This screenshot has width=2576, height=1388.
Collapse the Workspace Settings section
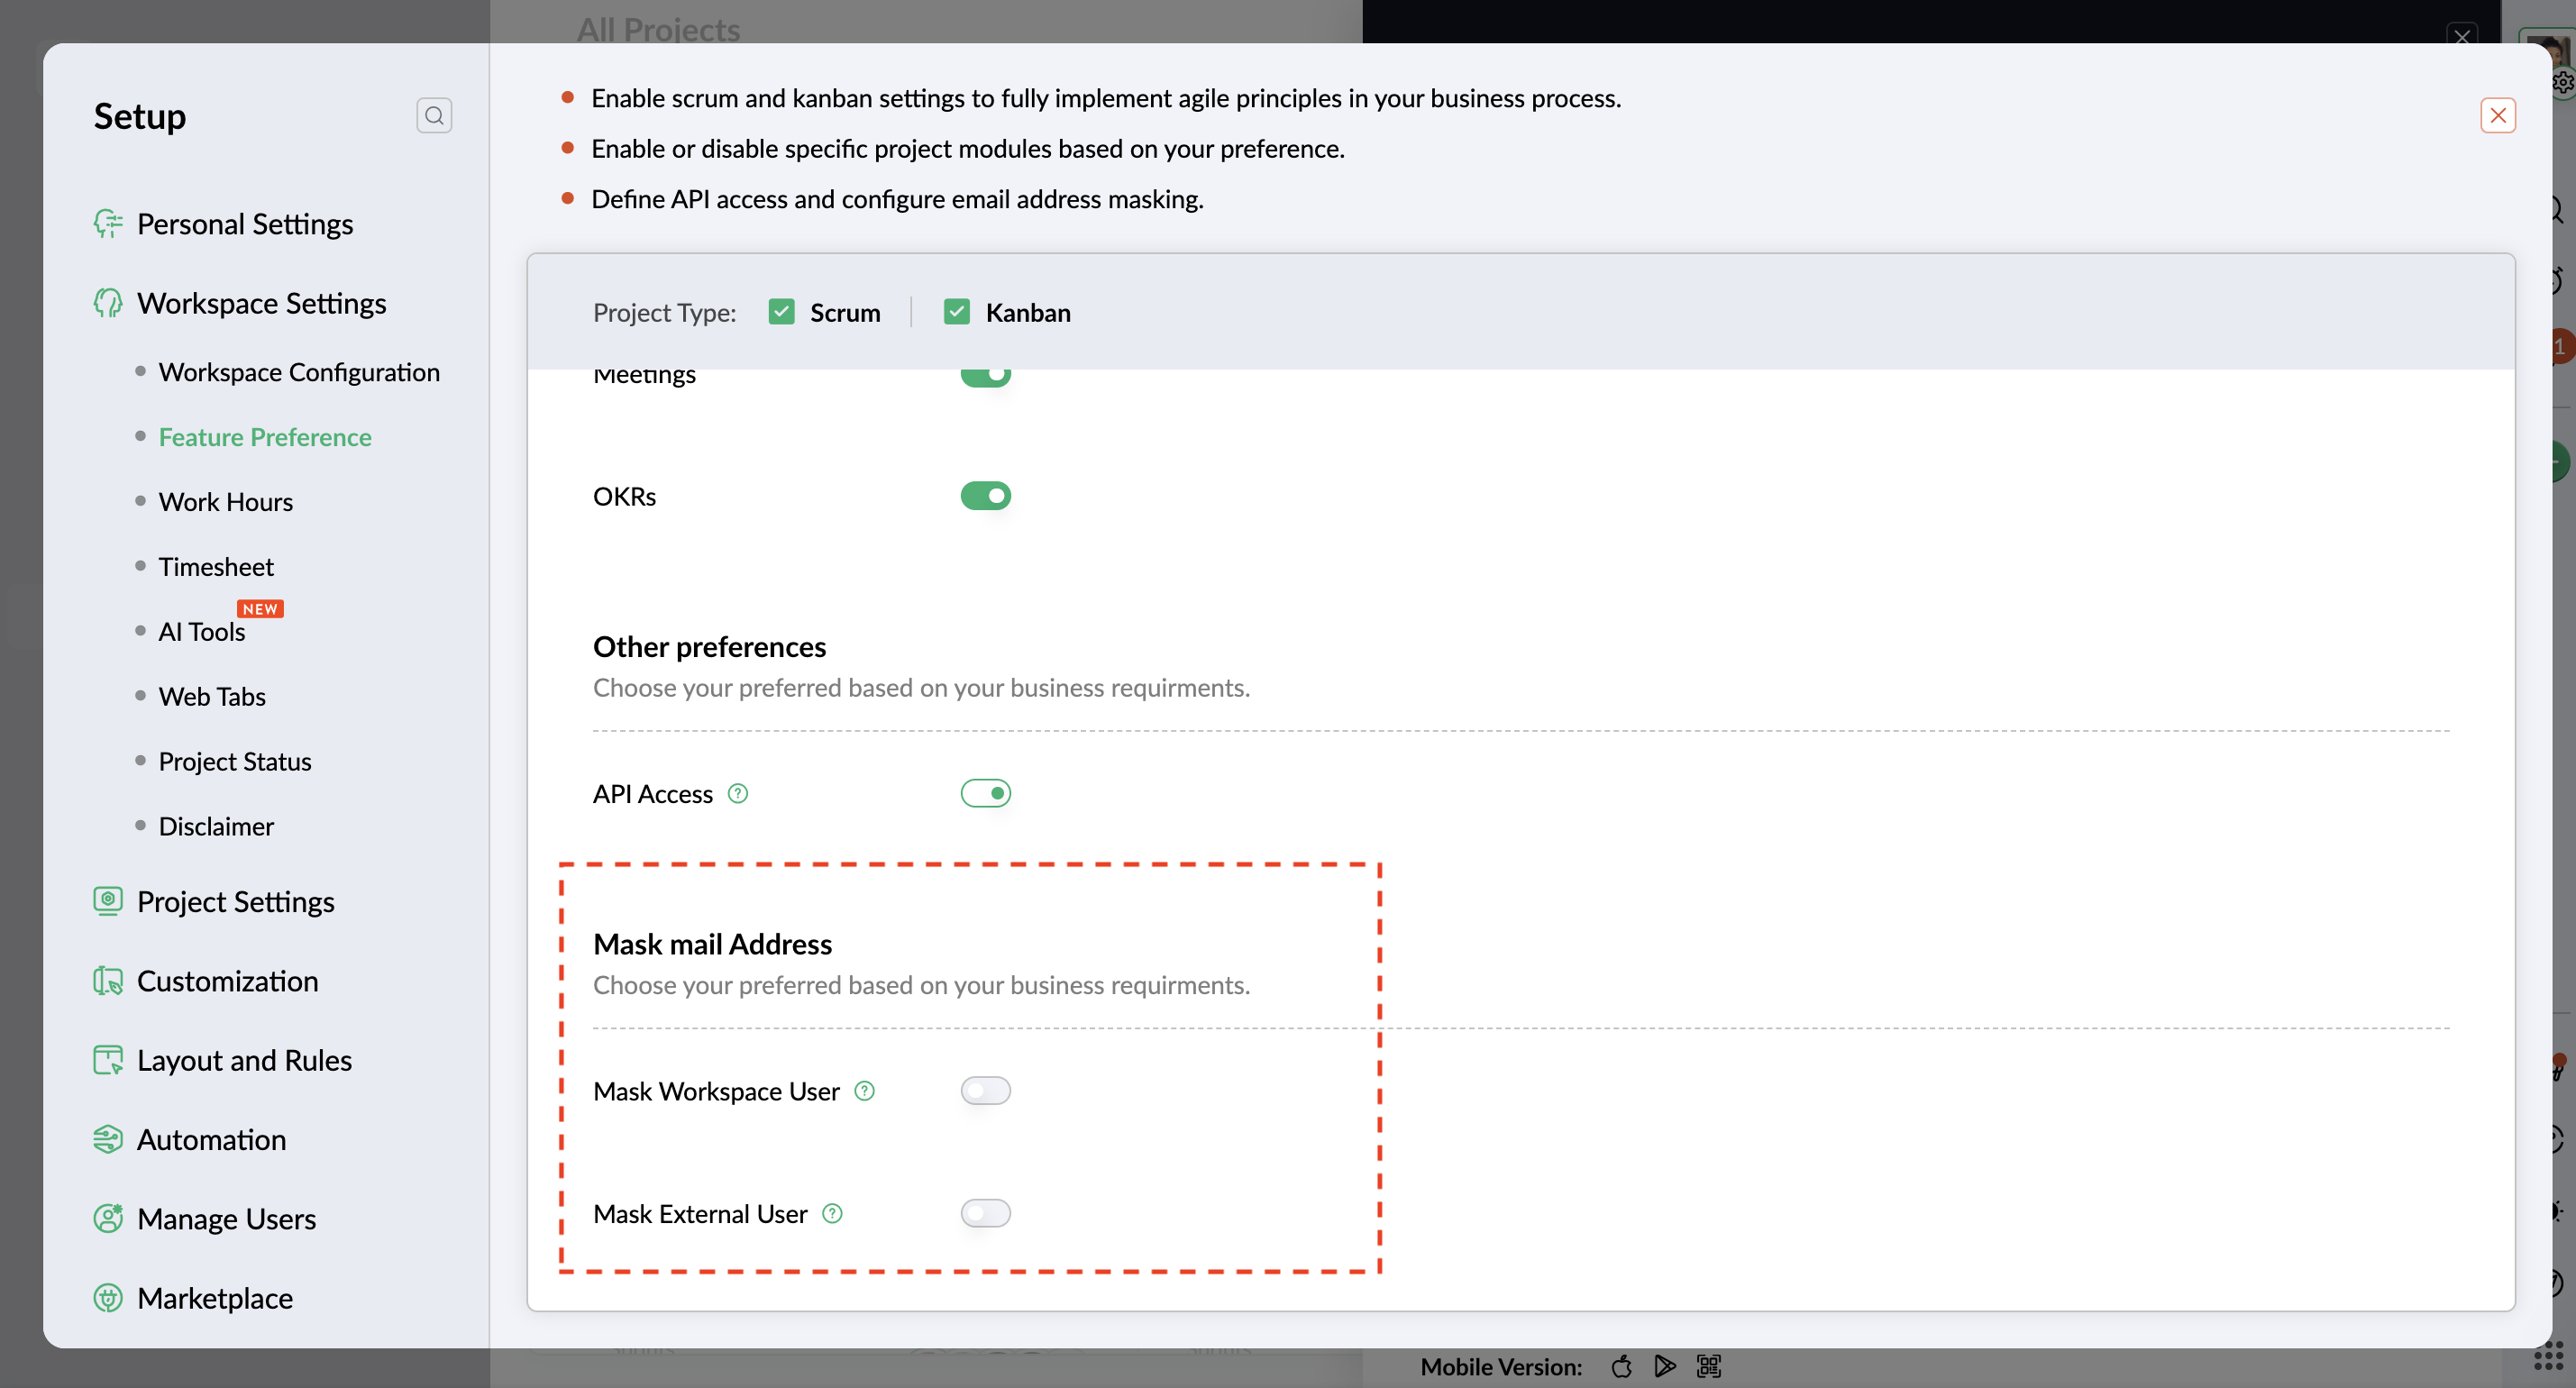pyautogui.click(x=262, y=302)
